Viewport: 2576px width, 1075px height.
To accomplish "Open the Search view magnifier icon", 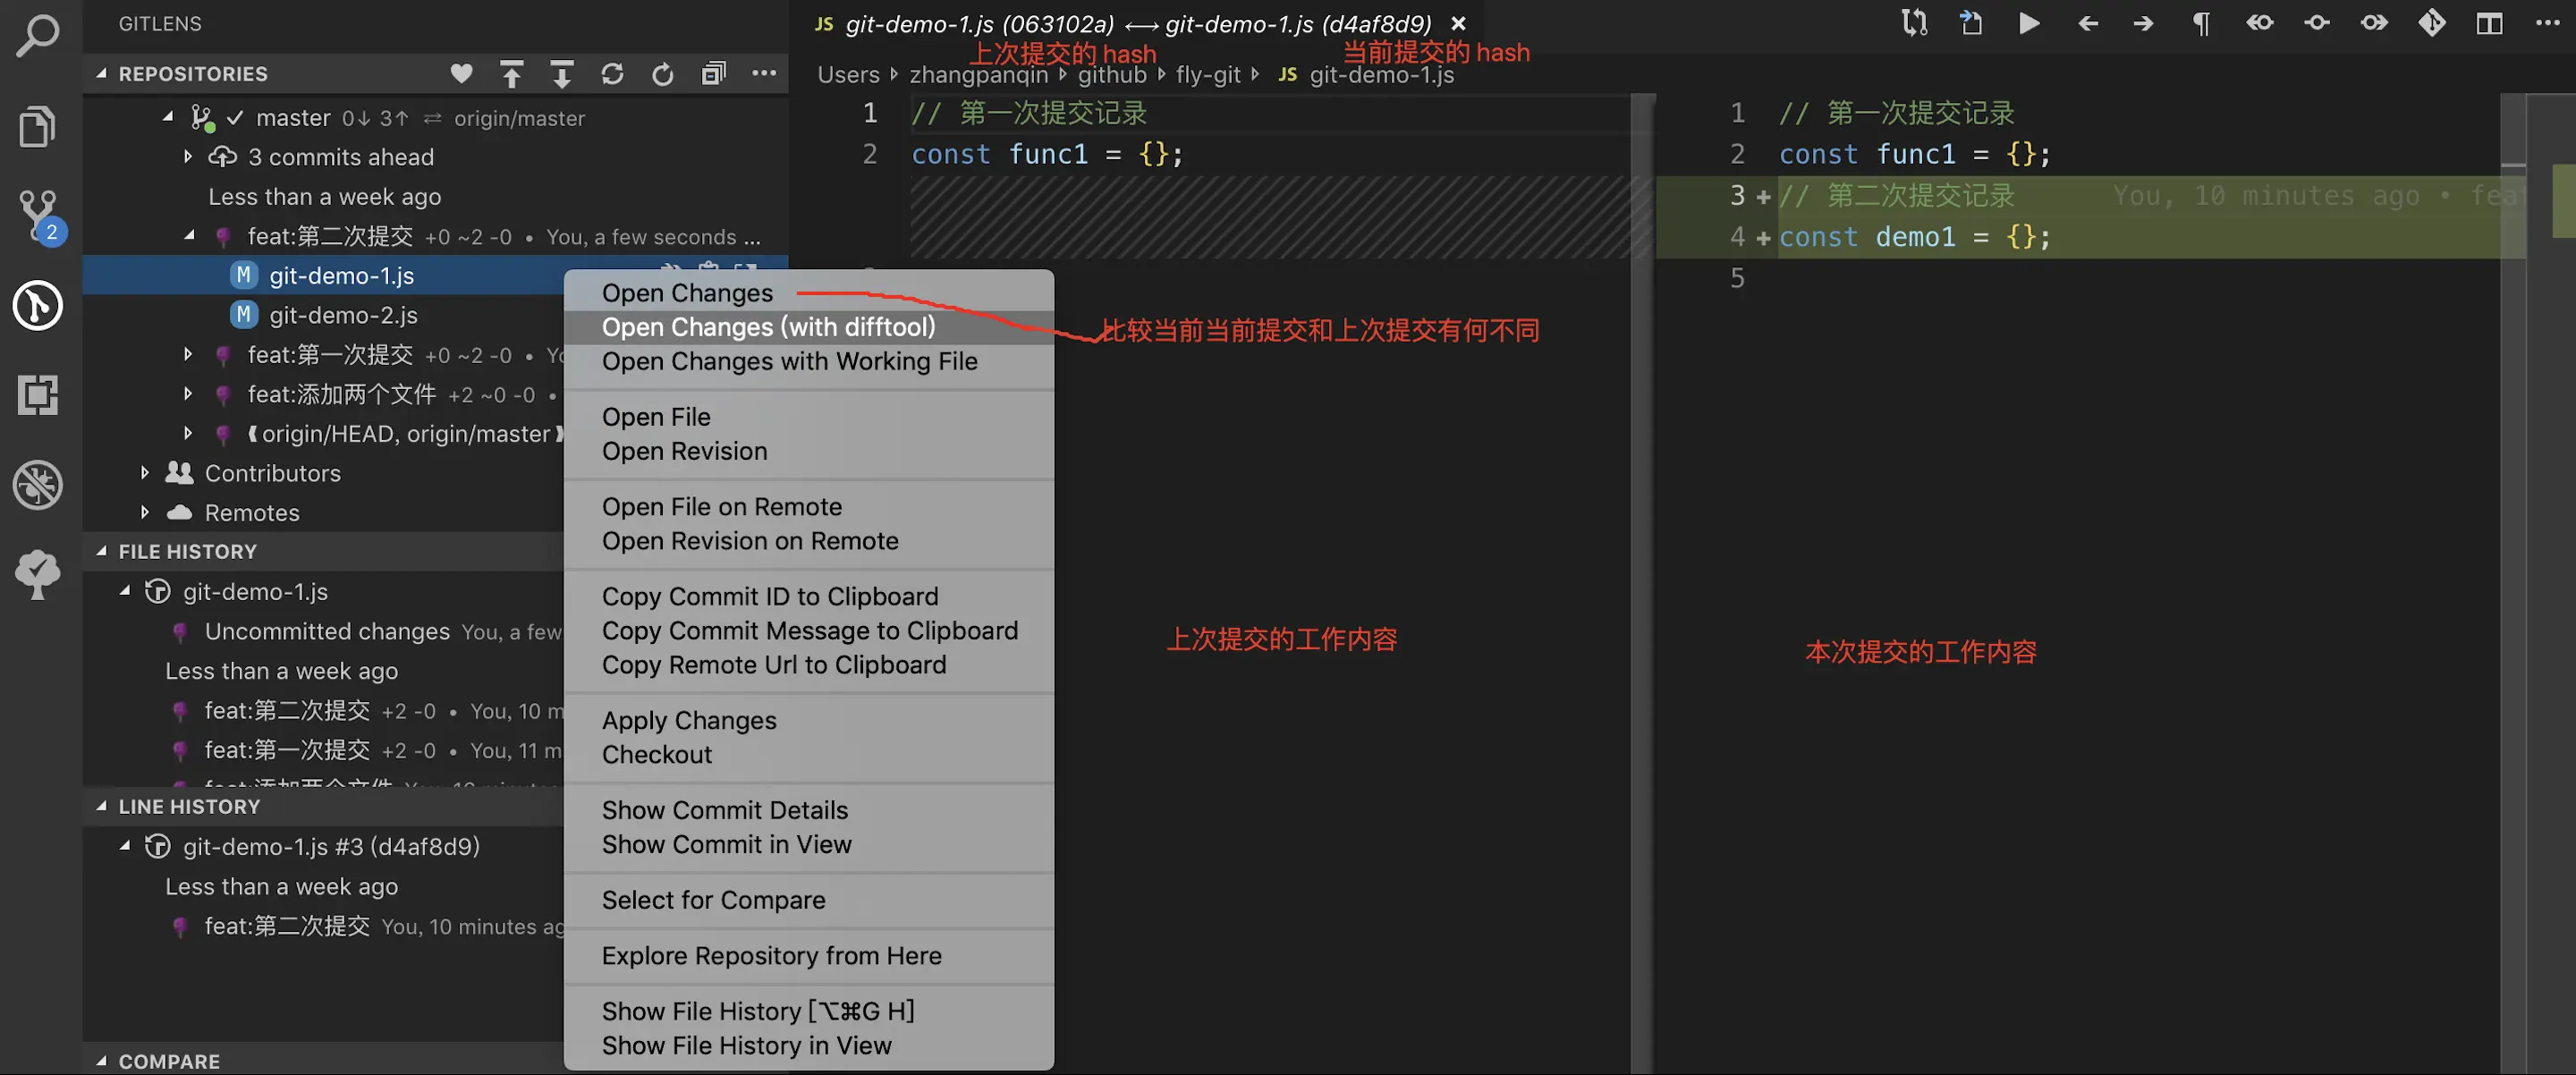I will tap(38, 37).
